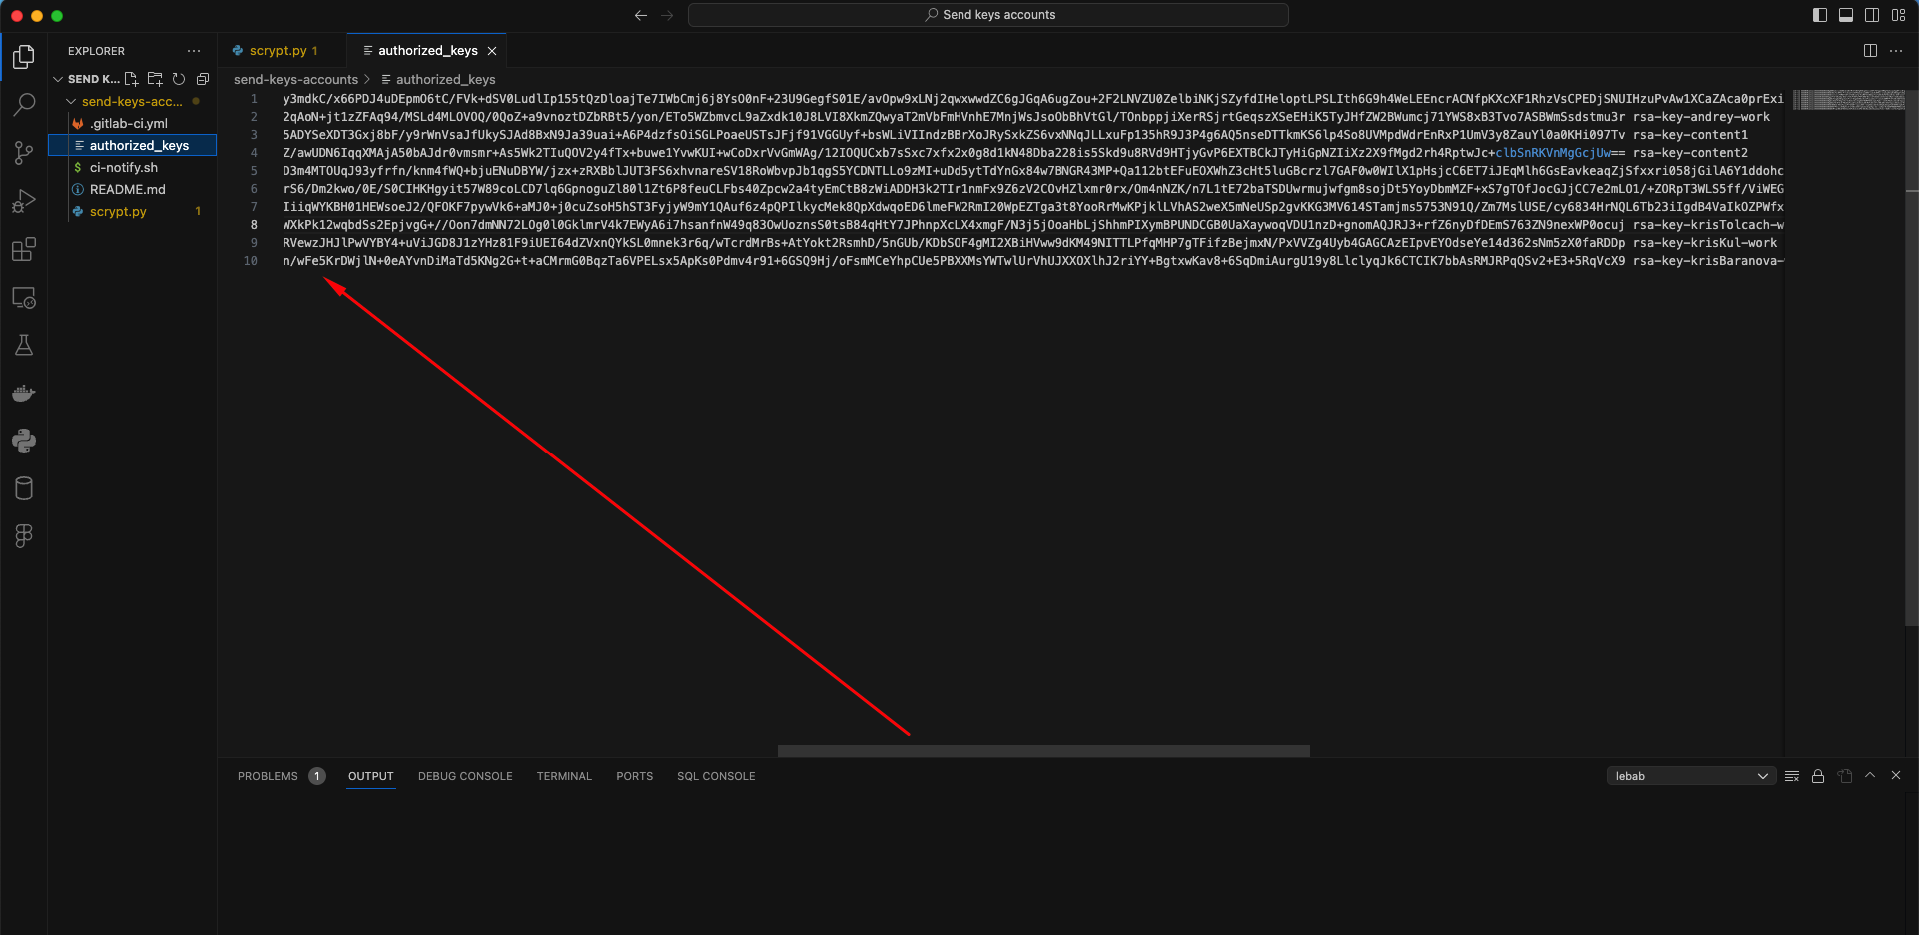This screenshot has height=935, width=1919.
Task: Close the bottom panel
Action: coord(1896,776)
